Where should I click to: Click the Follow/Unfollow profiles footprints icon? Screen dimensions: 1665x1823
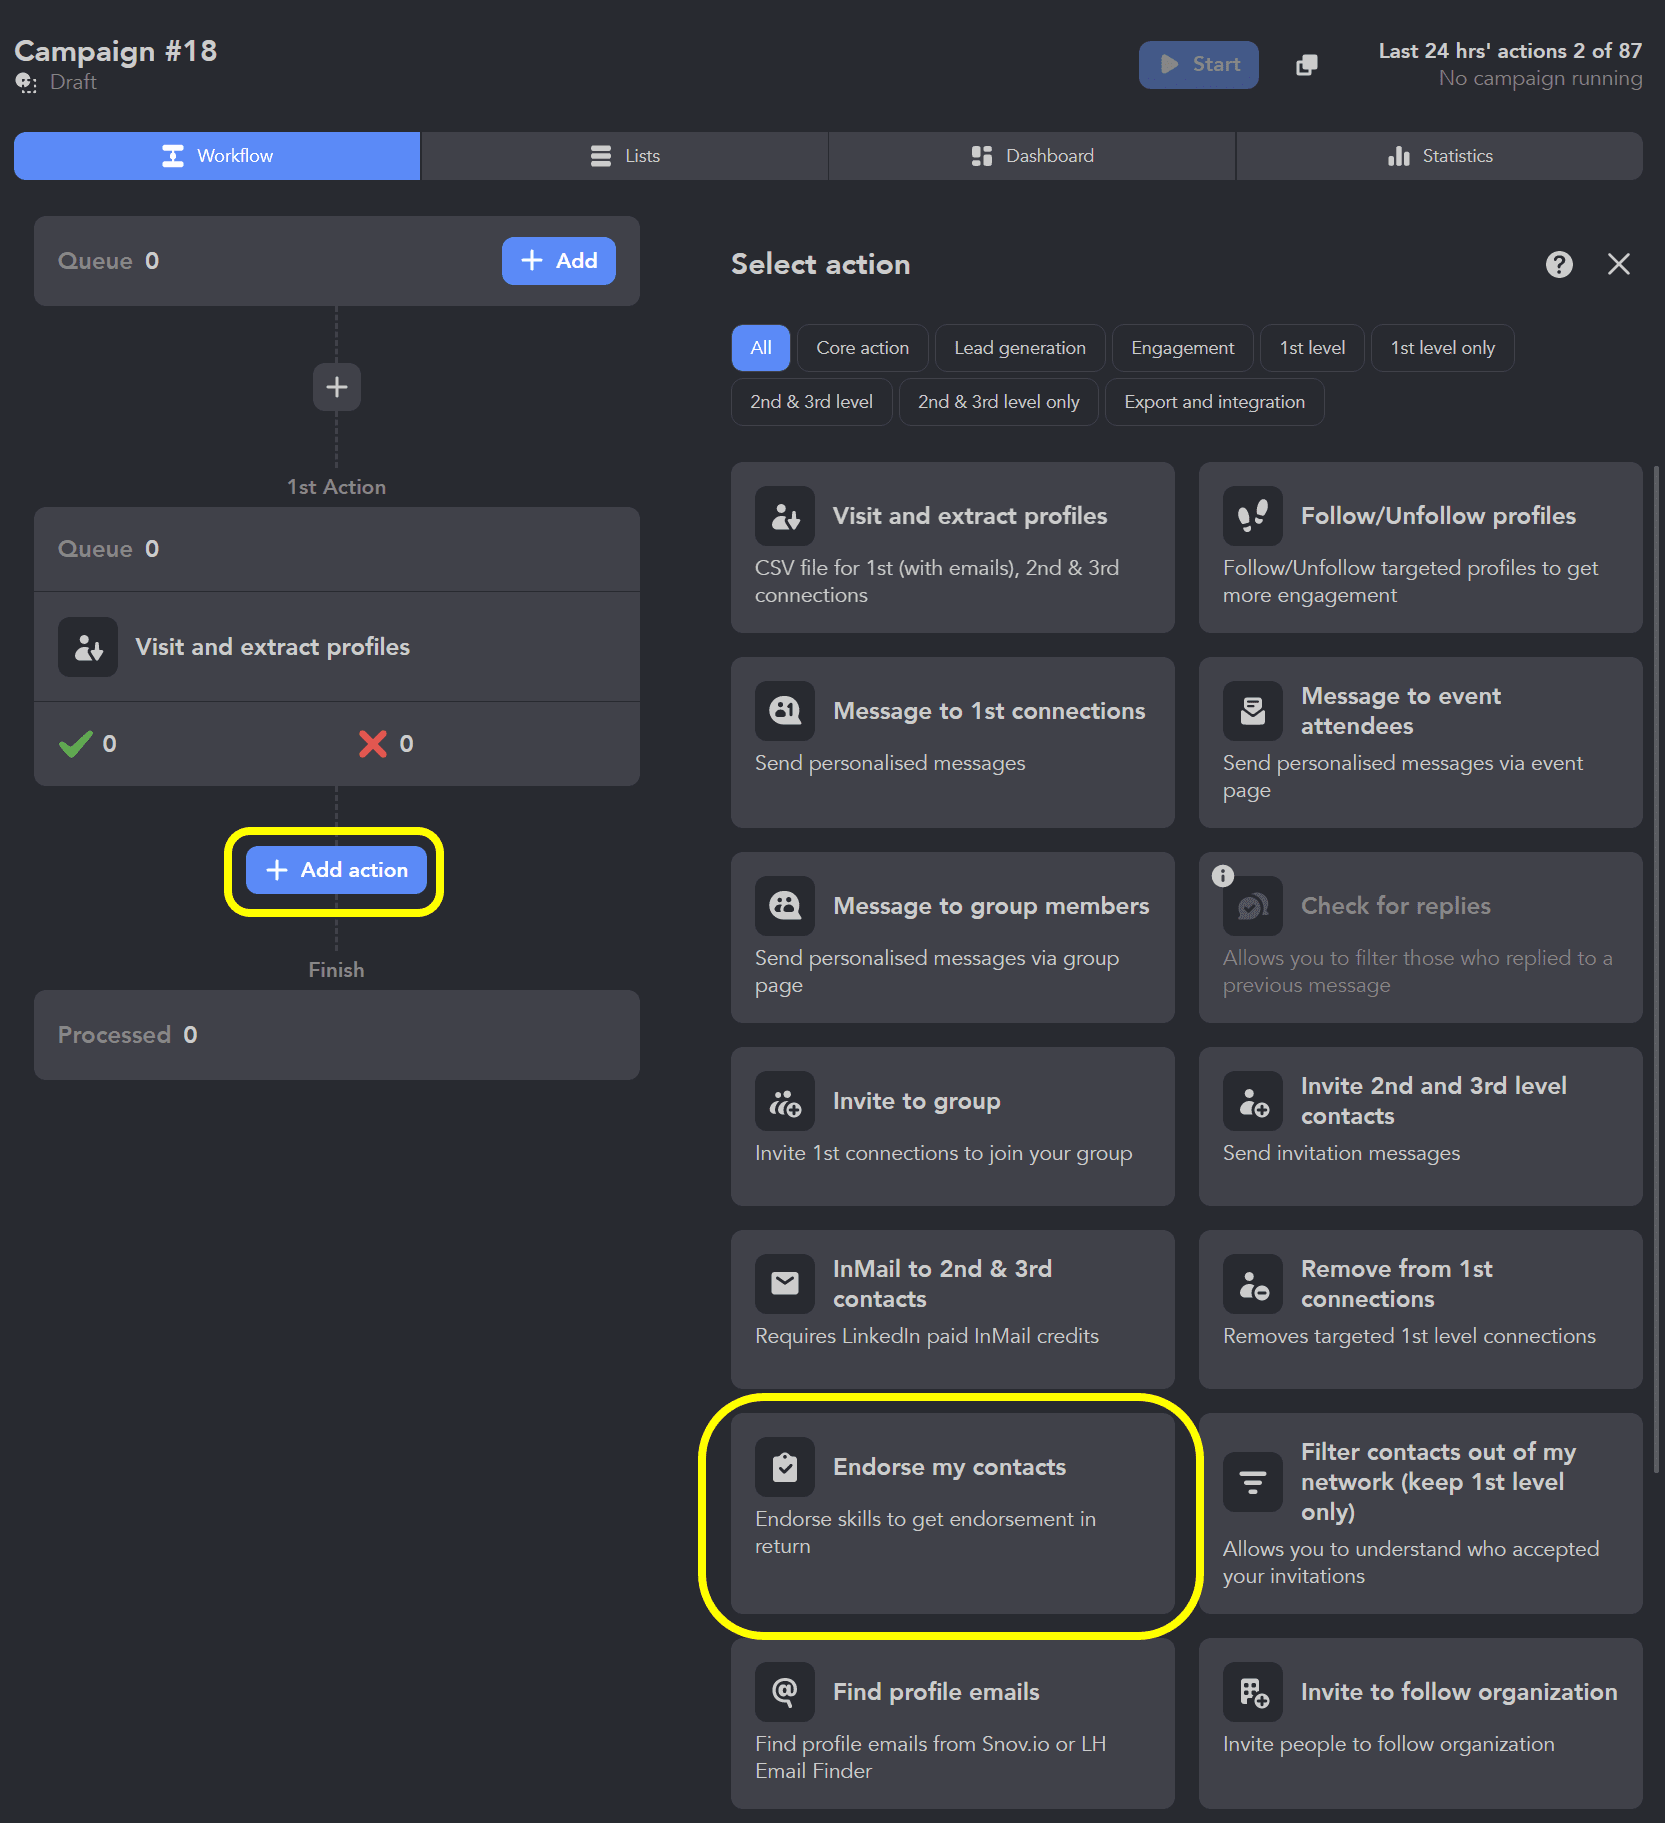[x=1252, y=515]
